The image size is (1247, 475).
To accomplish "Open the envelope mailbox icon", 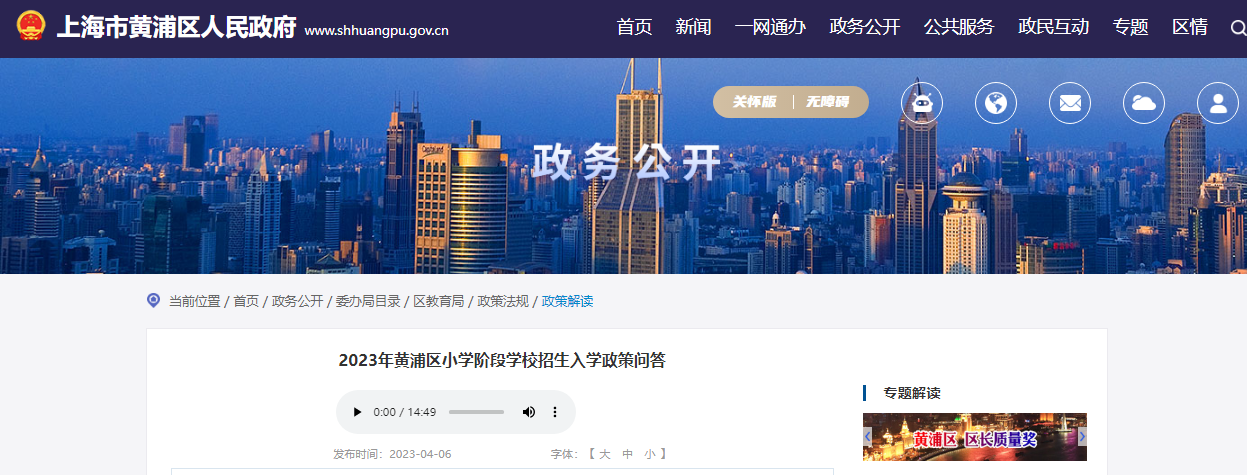I will pyautogui.click(x=1070, y=102).
